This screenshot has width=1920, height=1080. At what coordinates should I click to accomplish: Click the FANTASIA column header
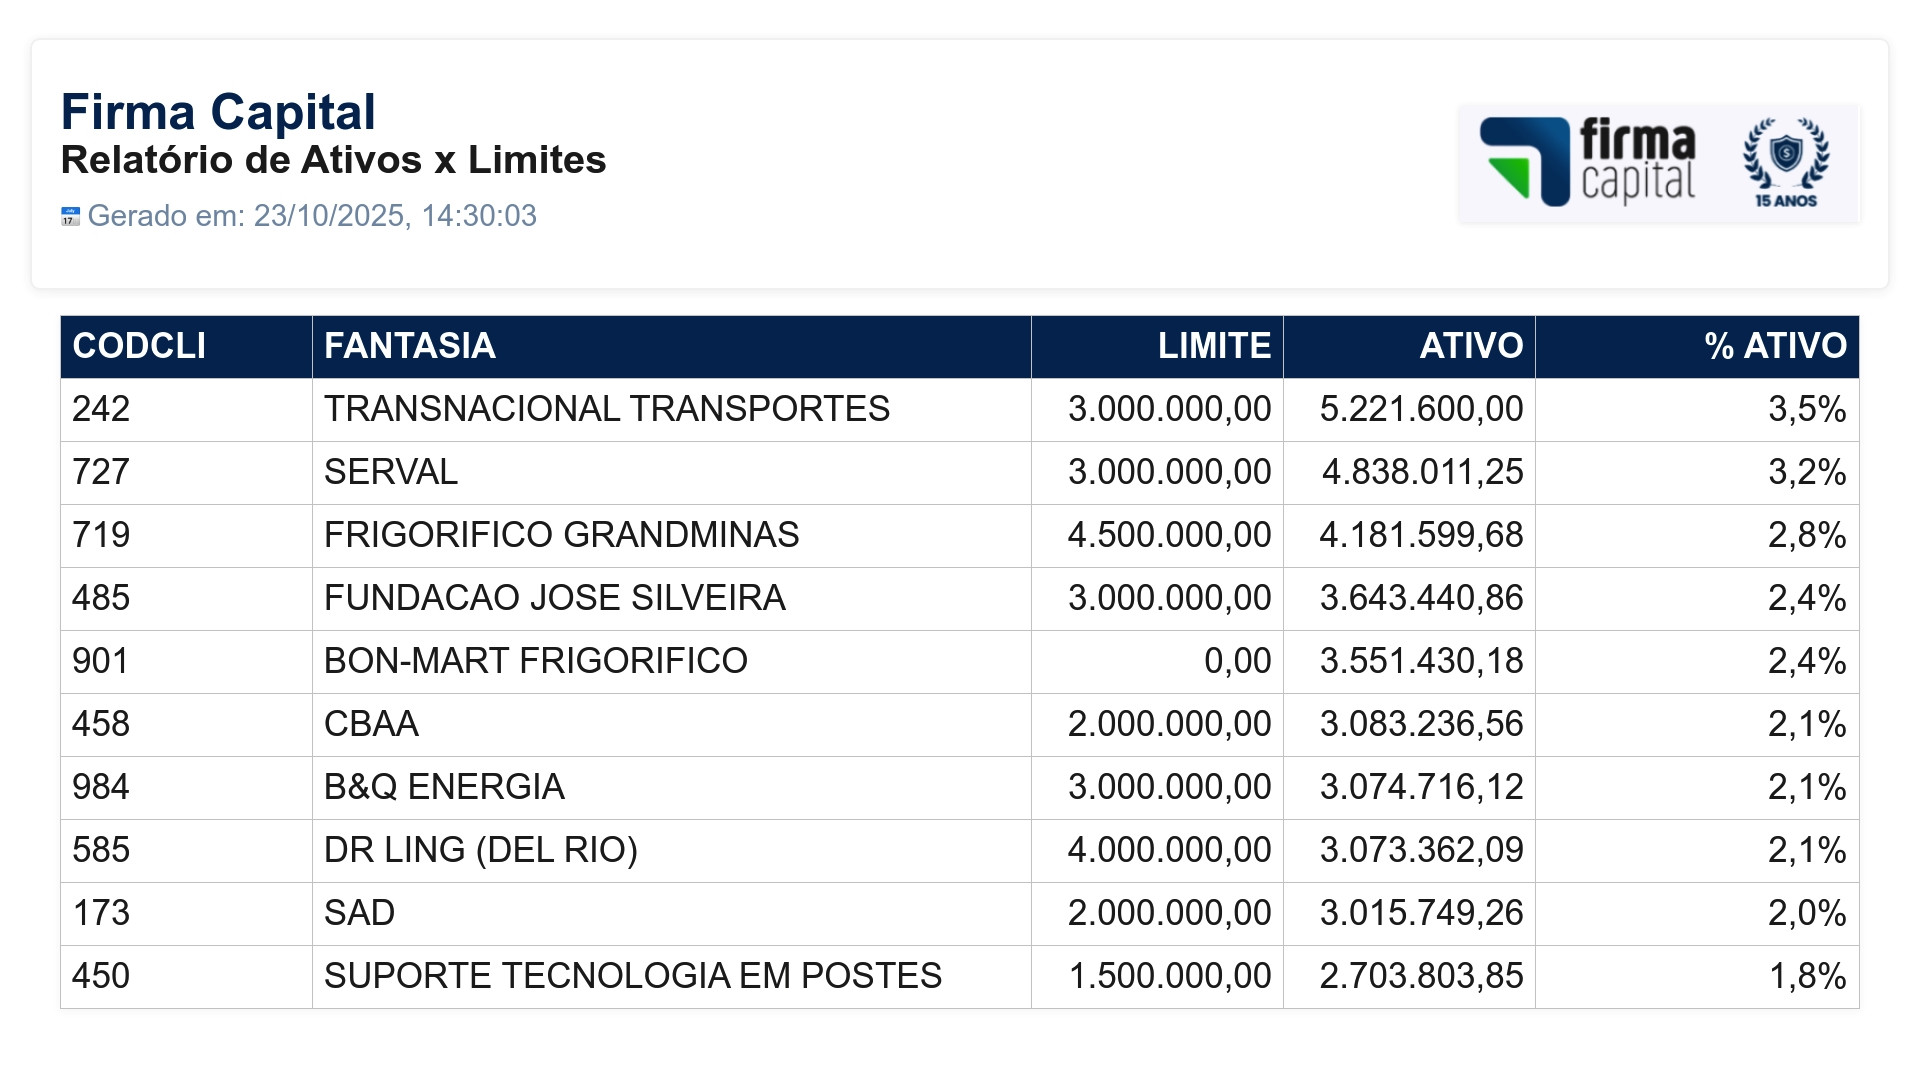point(410,346)
